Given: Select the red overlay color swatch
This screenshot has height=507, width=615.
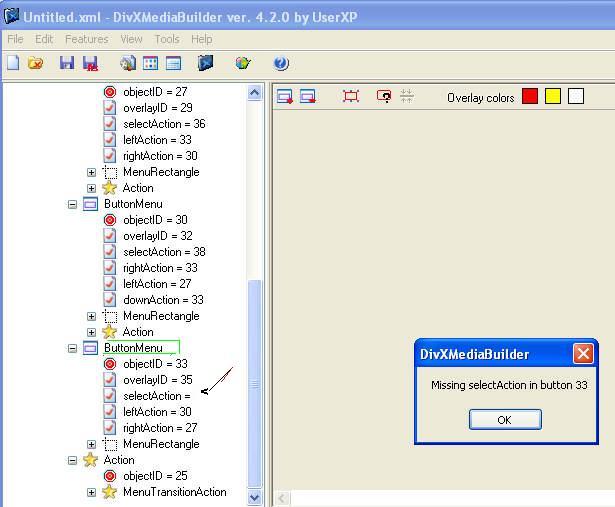Looking at the screenshot, I should pyautogui.click(x=530, y=96).
